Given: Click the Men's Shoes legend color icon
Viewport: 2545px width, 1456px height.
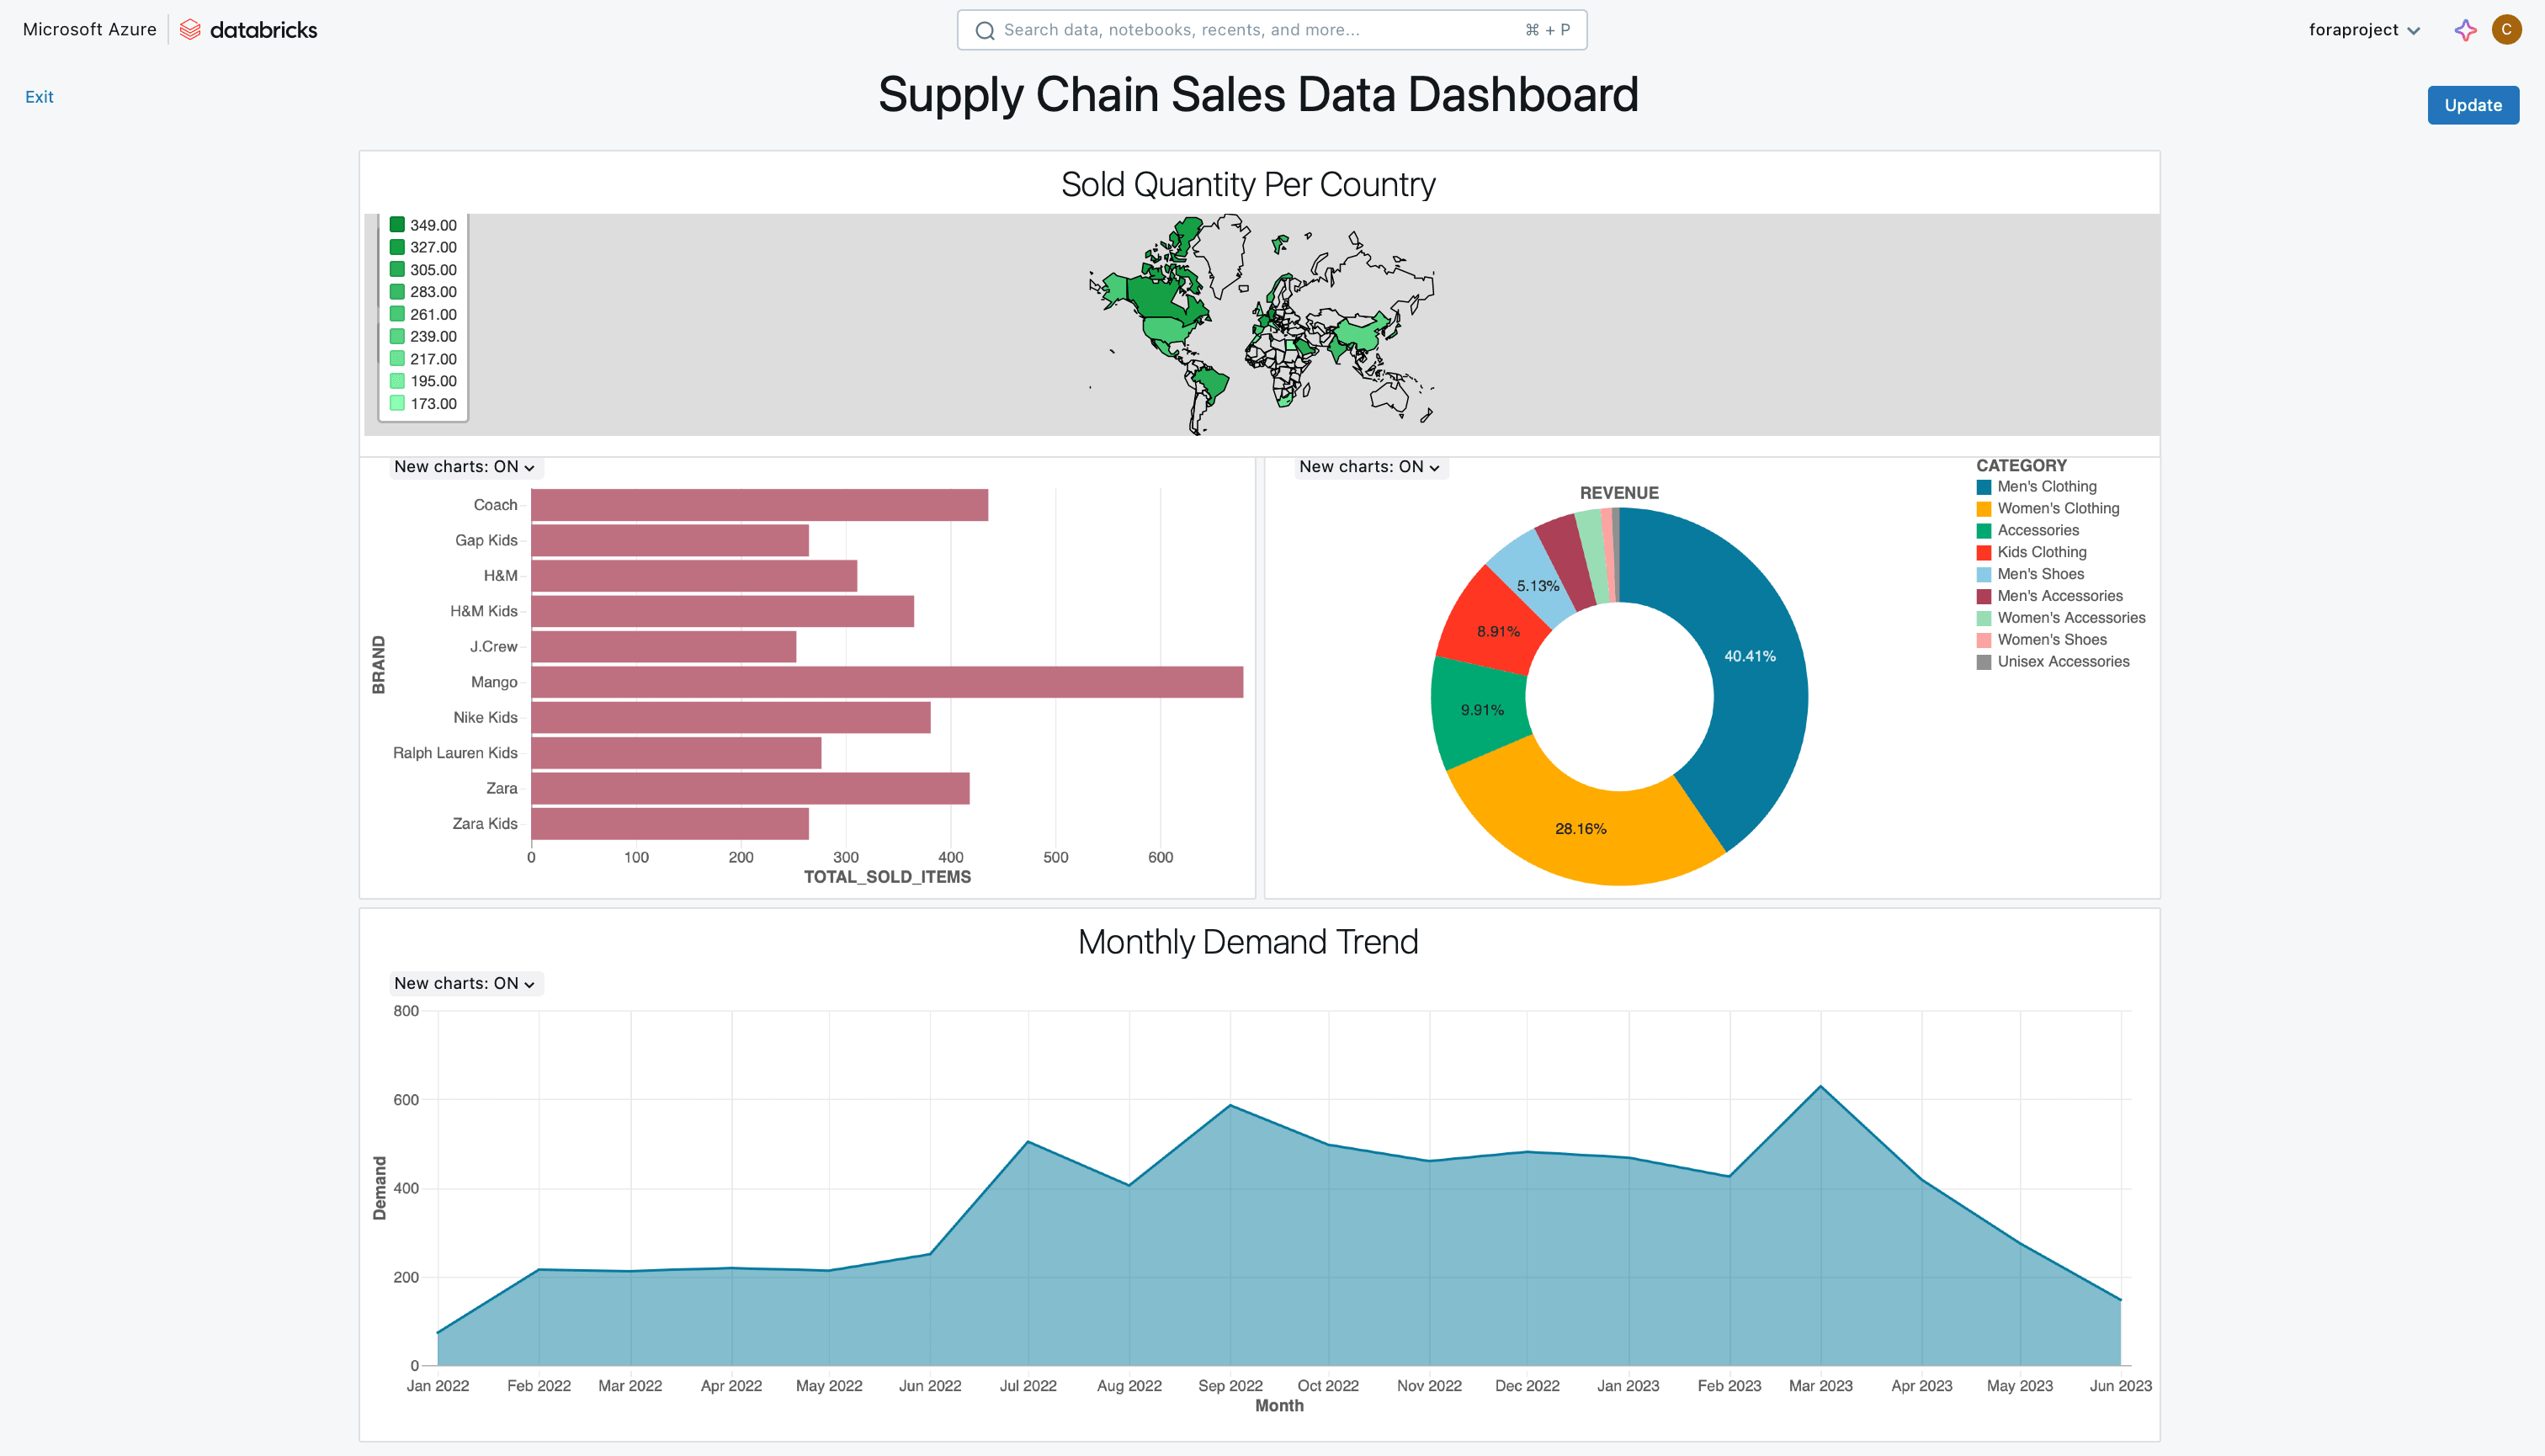Looking at the screenshot, I should tap(1984, 574).
